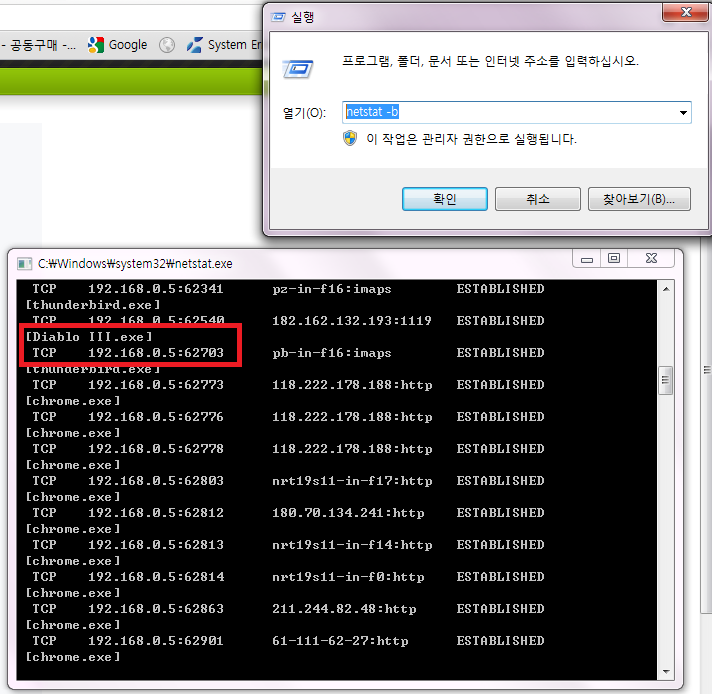This screenshot has width=712, height=694.
Task: Click the 열기 text field containing netstat -b
Action: tap(508, 112)
